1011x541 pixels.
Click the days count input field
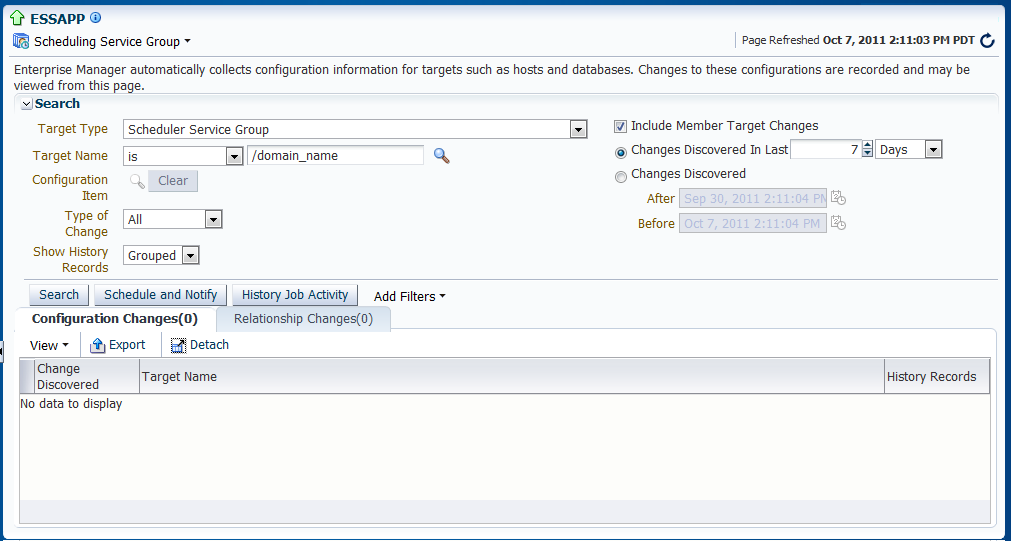[826, 150]
